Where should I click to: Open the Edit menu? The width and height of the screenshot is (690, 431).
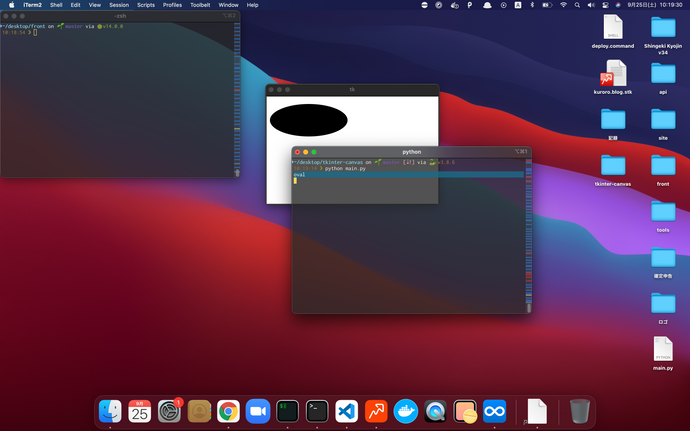click(76, 5)
